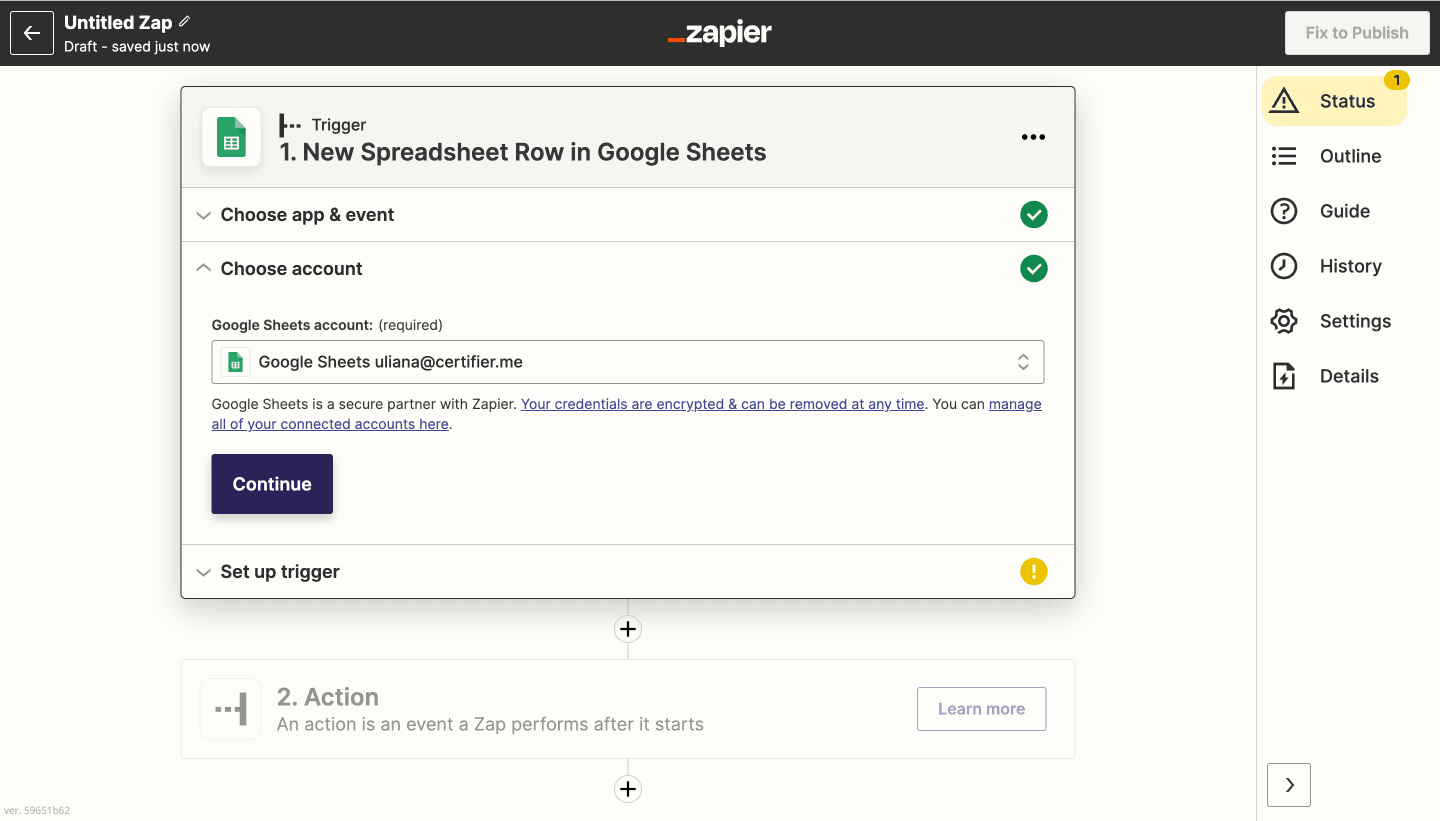The width and height of the screenshot is (1440, 821).
Task: Collapse the right sidebar arrow button
Action: tap(1289, 785)
